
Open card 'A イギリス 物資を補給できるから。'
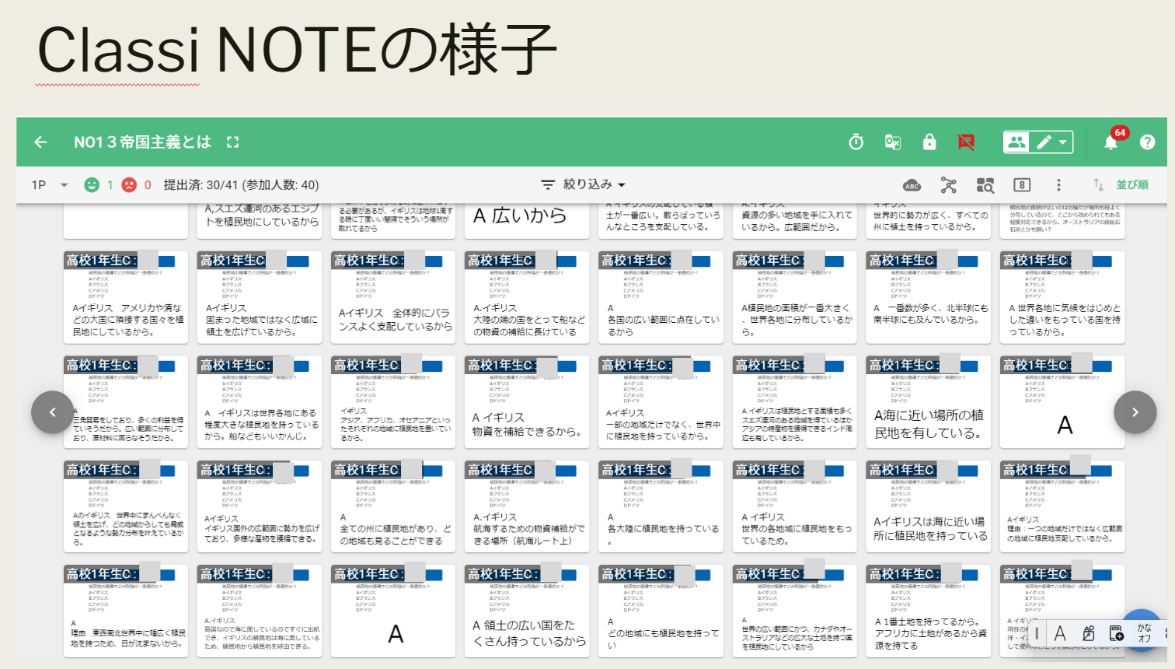pos(527,402)
